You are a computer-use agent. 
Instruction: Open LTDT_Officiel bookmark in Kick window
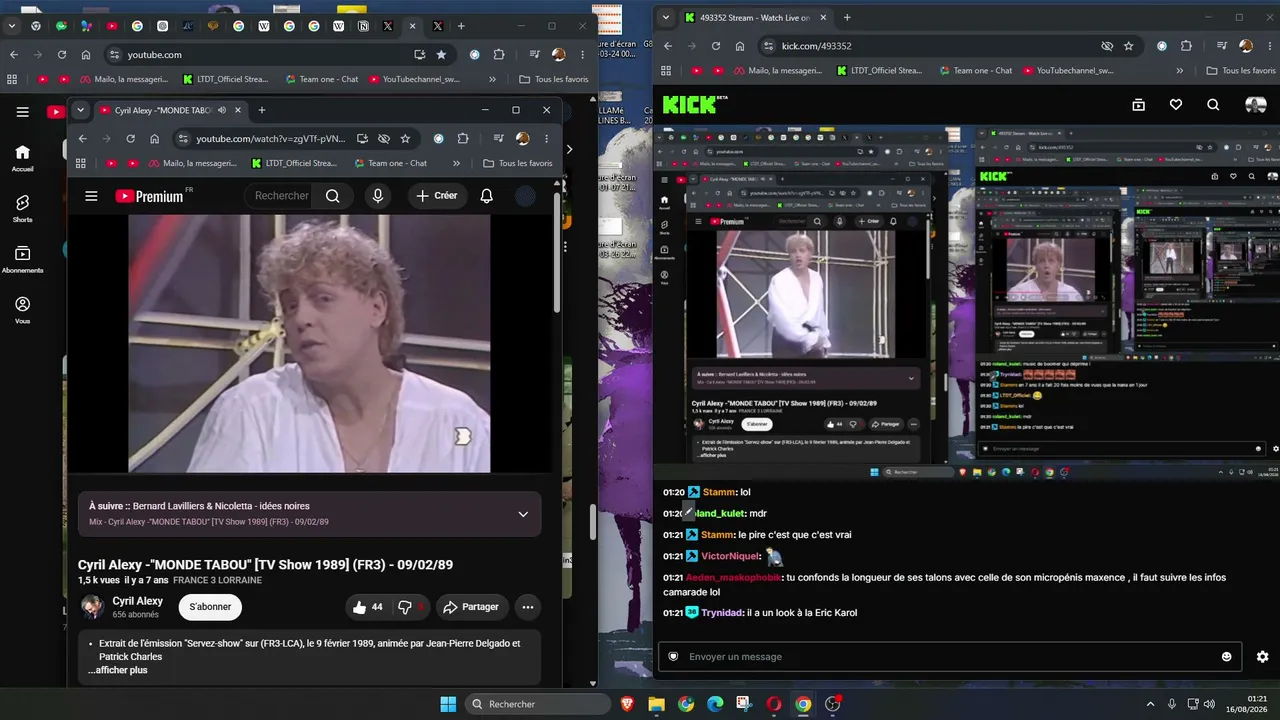[880, 71]
